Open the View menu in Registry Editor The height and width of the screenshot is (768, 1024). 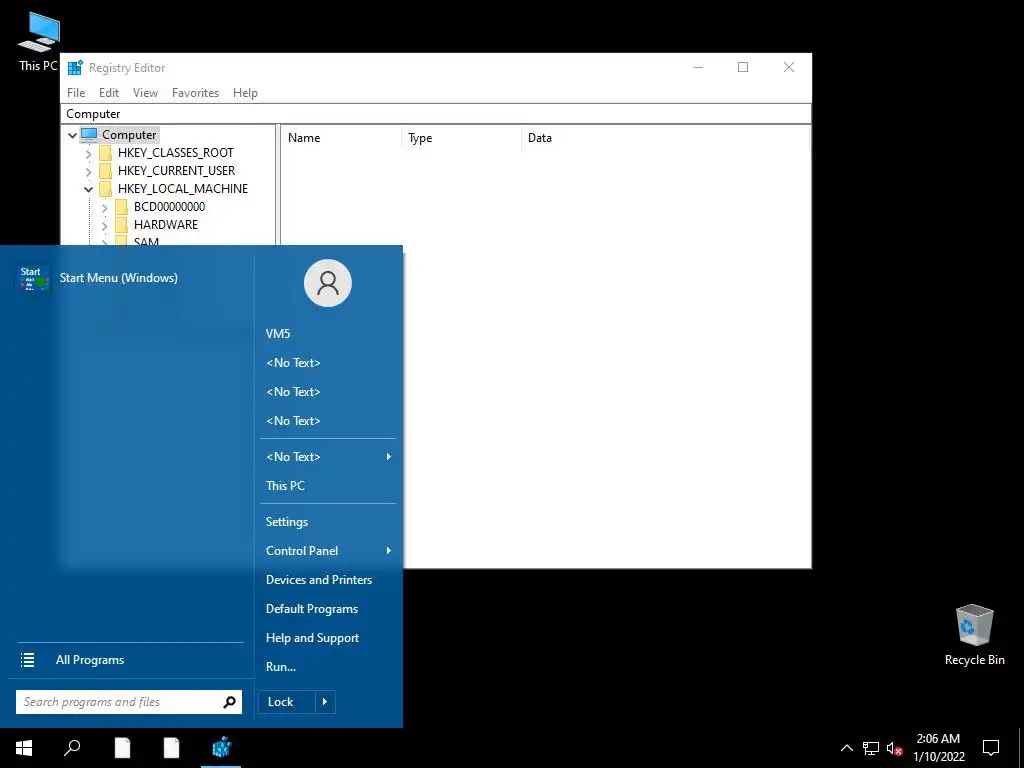[x=145, y=93]
